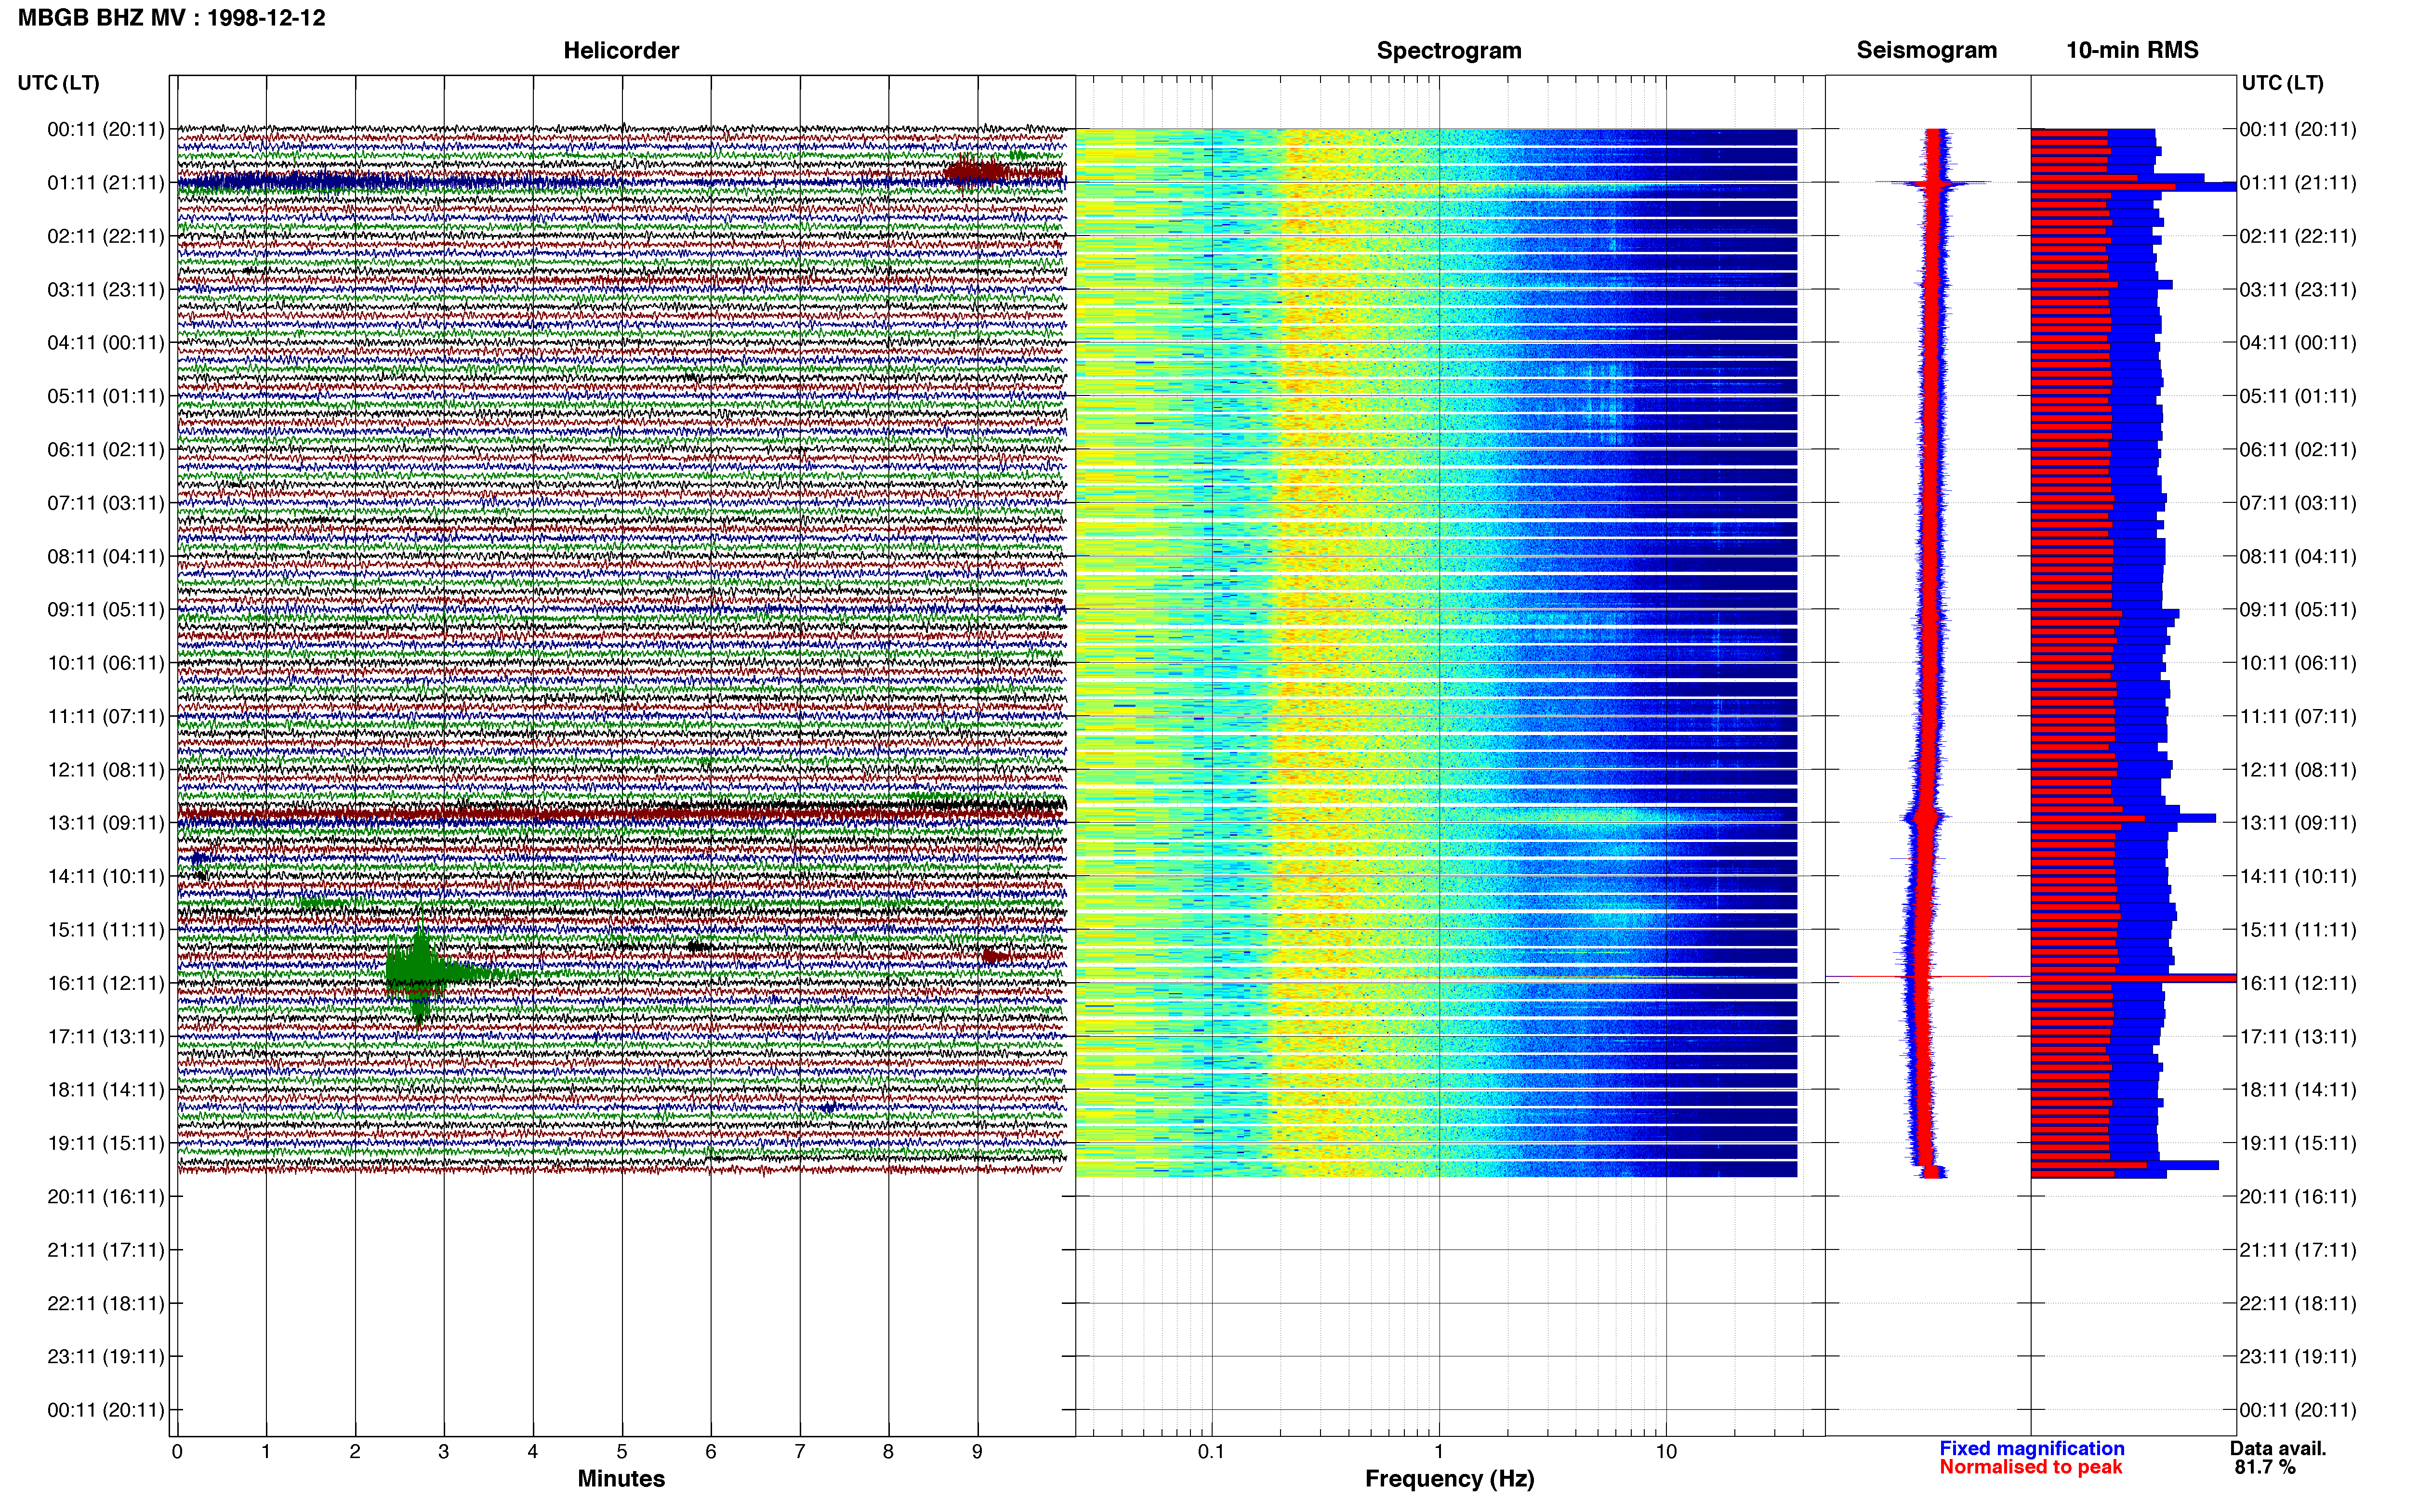Click the left '02:11 (22:11)' time label
2418x1512 pixels.
coord(106,236)
